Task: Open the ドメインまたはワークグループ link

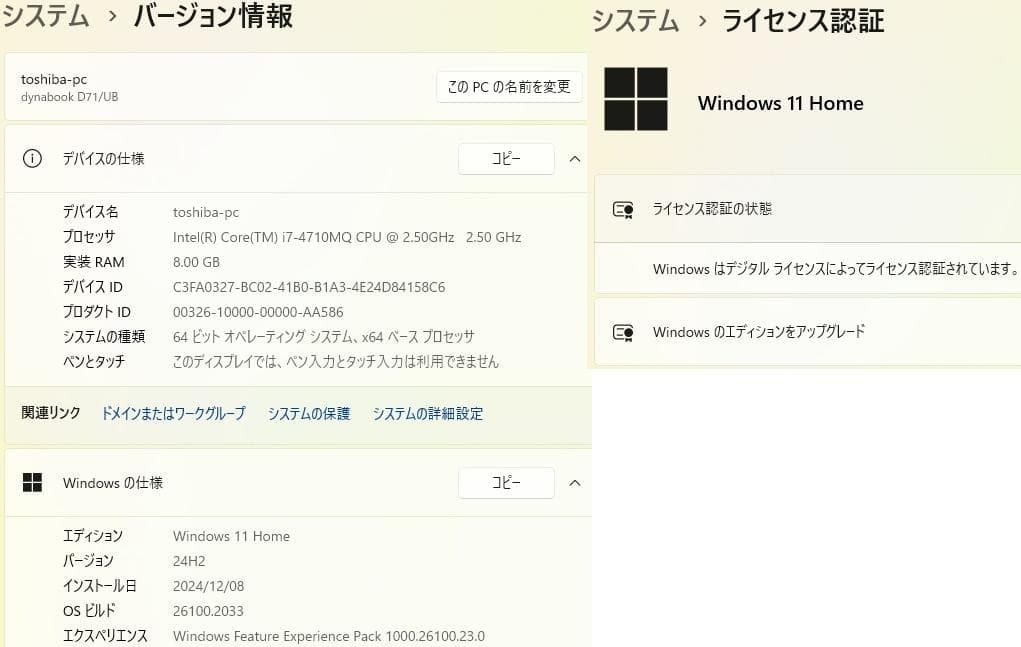Action: pos(172,412)
